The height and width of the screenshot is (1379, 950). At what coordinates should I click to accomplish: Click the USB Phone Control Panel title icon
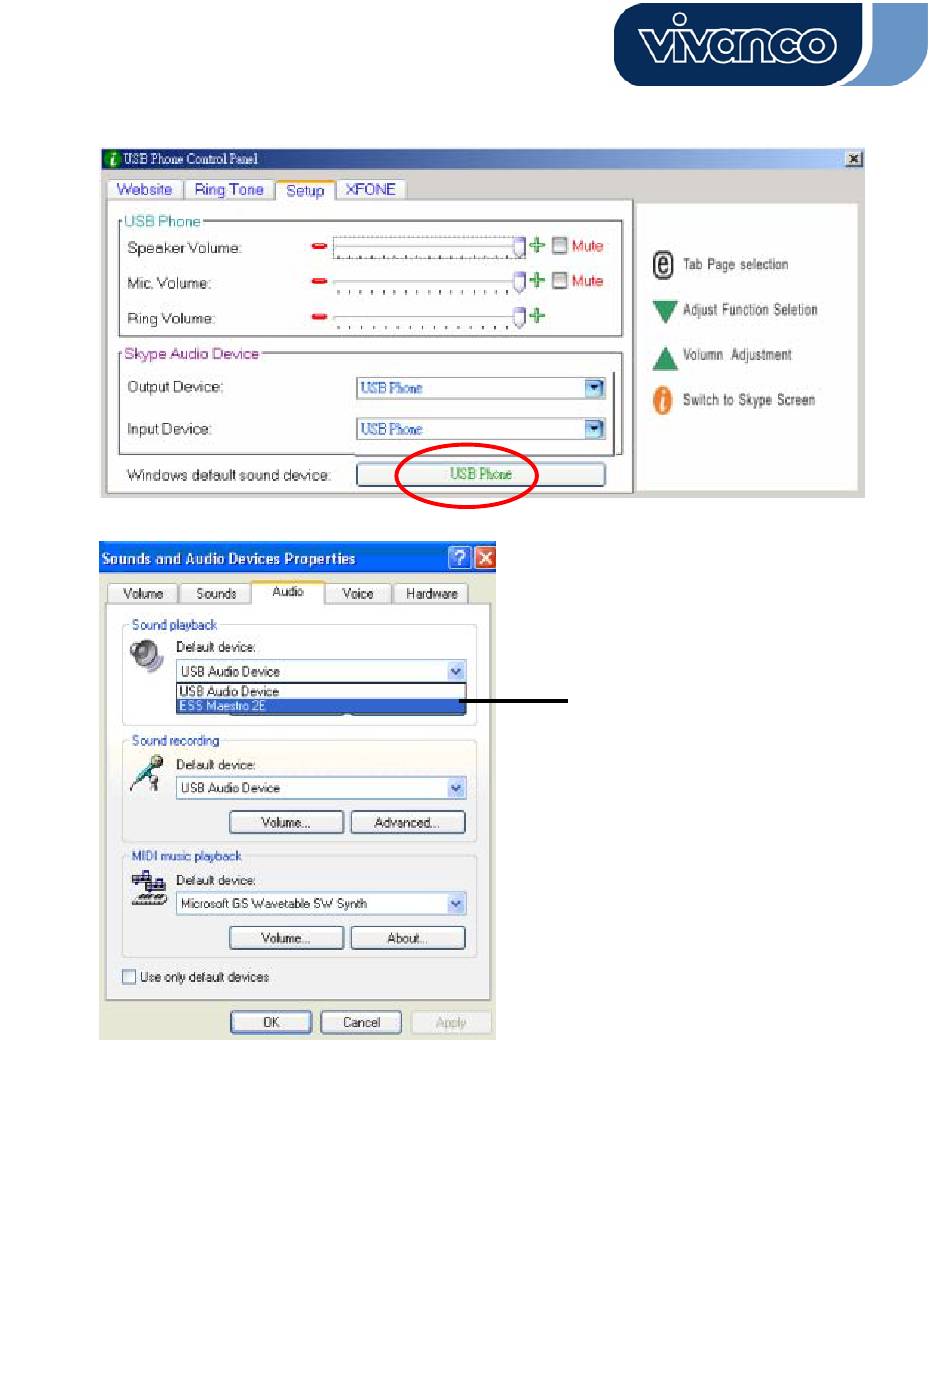pyautogui.click(x=112, y=159)
